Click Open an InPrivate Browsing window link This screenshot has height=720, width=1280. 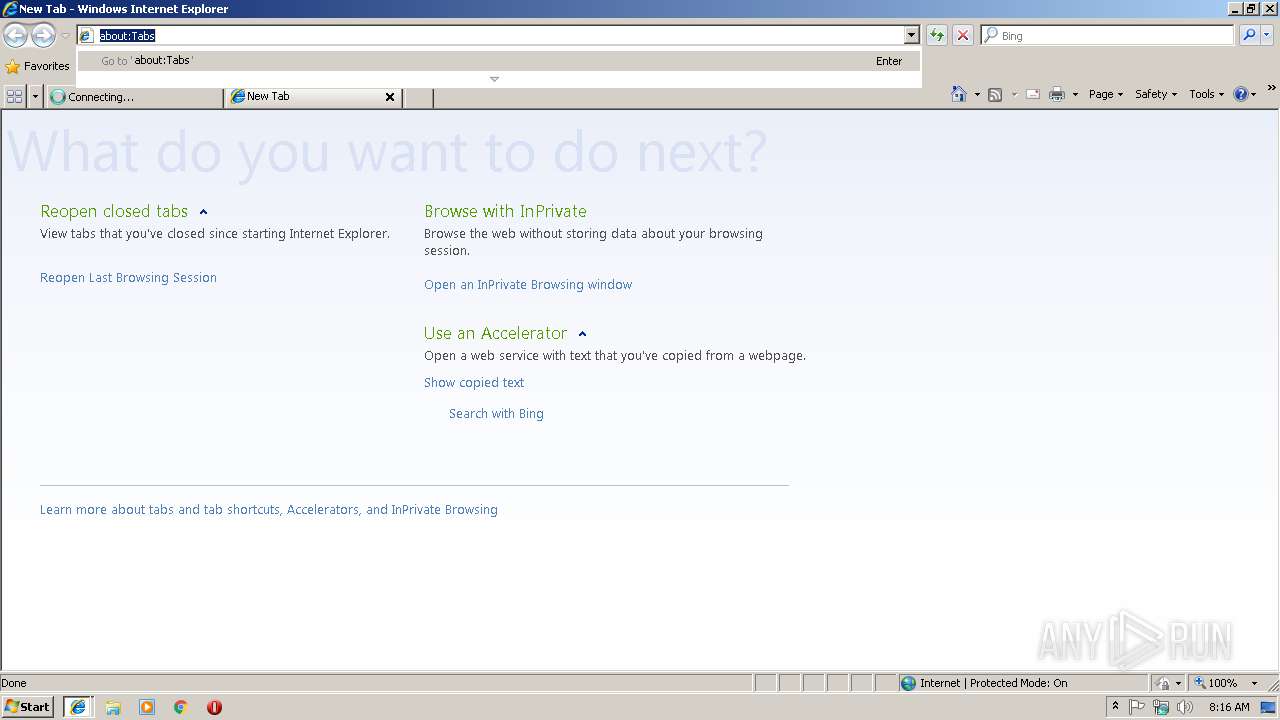pos(528,285)
